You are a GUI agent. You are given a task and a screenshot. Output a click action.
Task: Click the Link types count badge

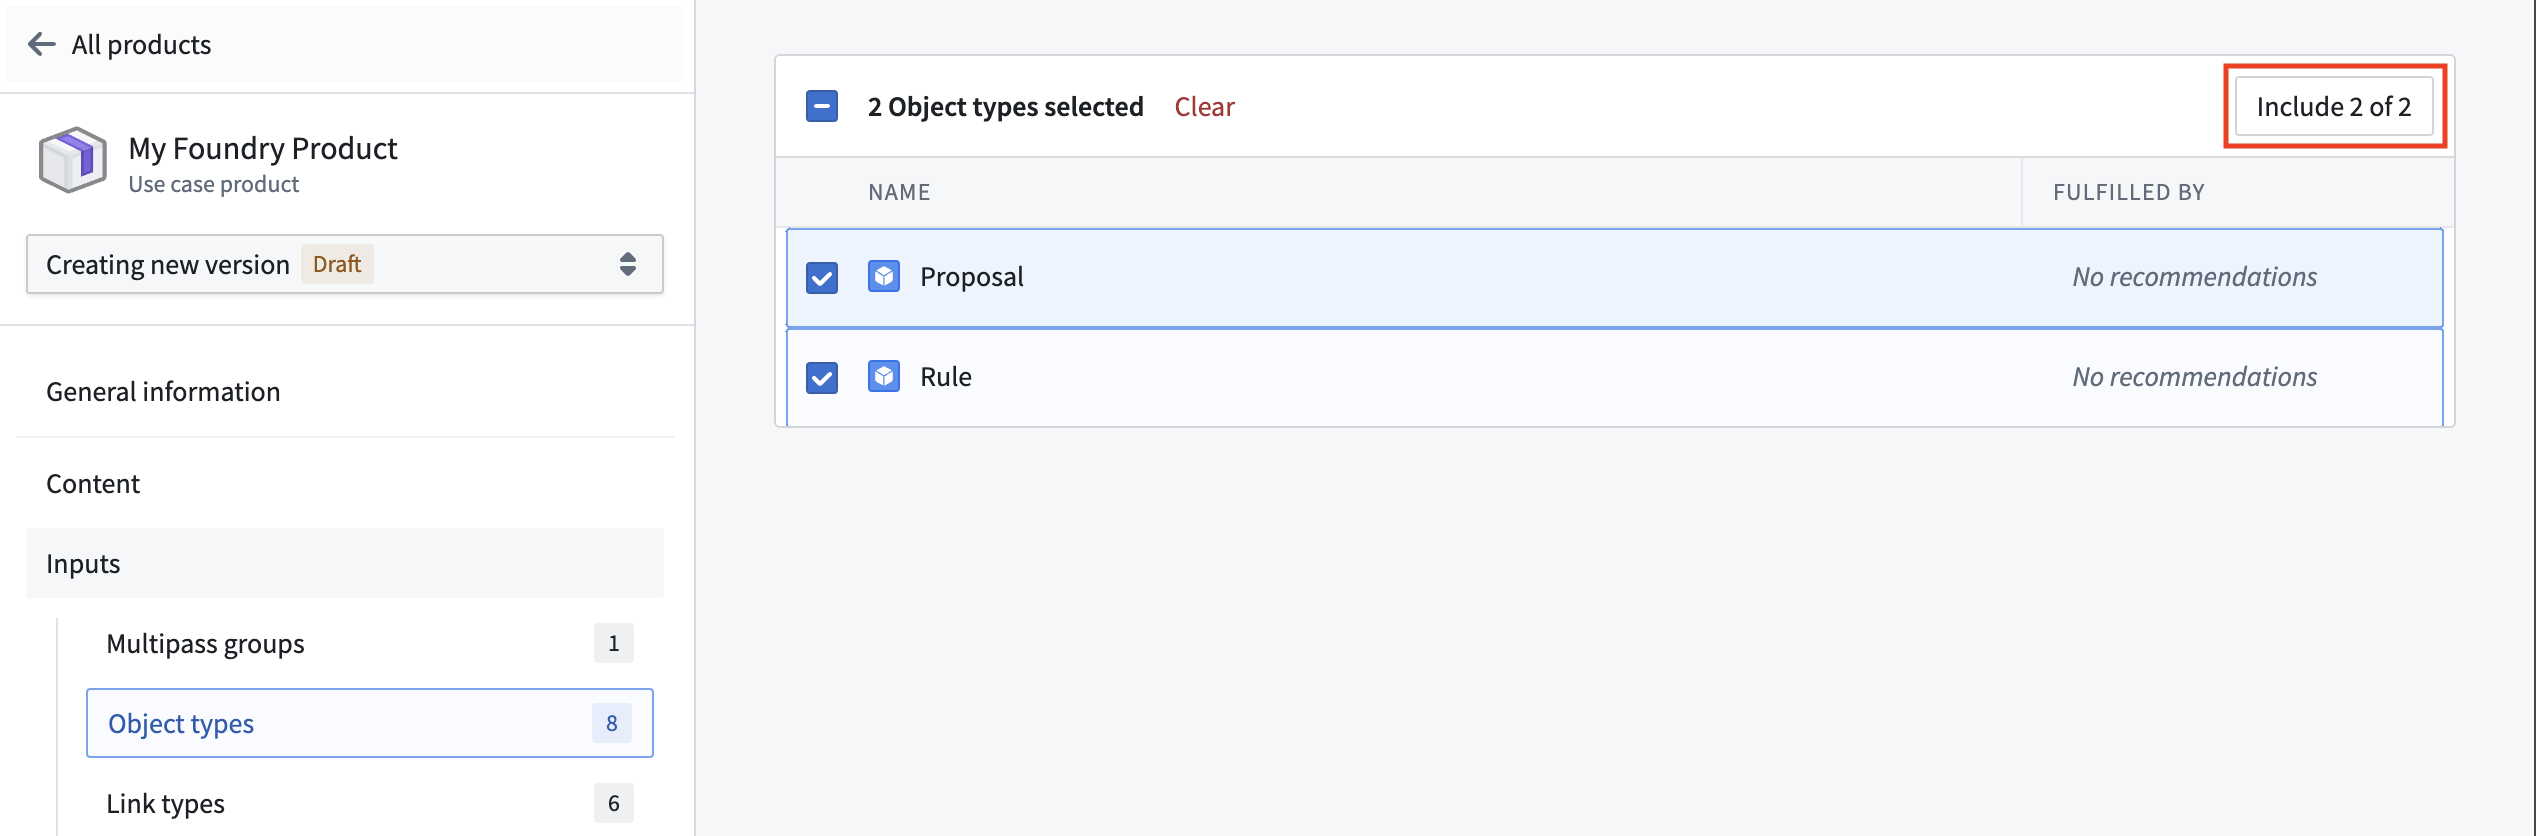pyautogui.click(x=614, y=803)
